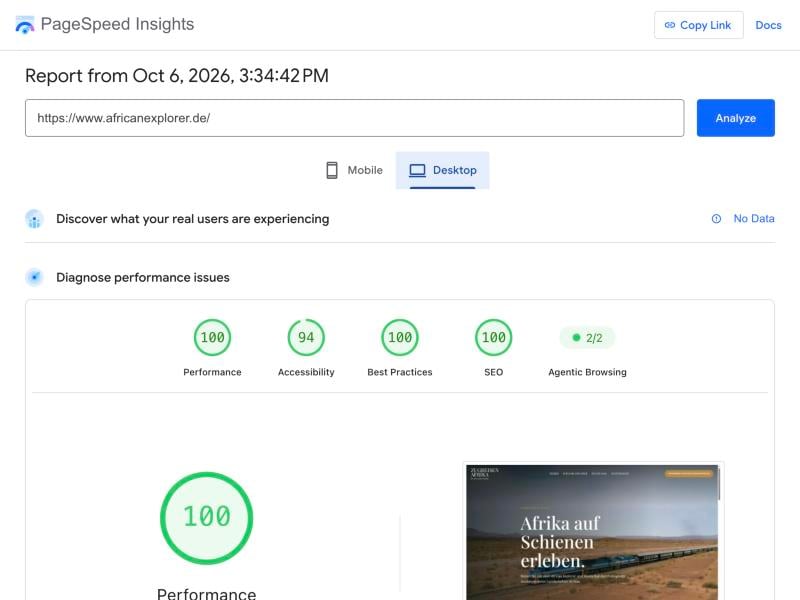This screenshot has width=800, height=600.
Task: Click the laptop icon in the Desktop tab
Action: tap(417, 170)
